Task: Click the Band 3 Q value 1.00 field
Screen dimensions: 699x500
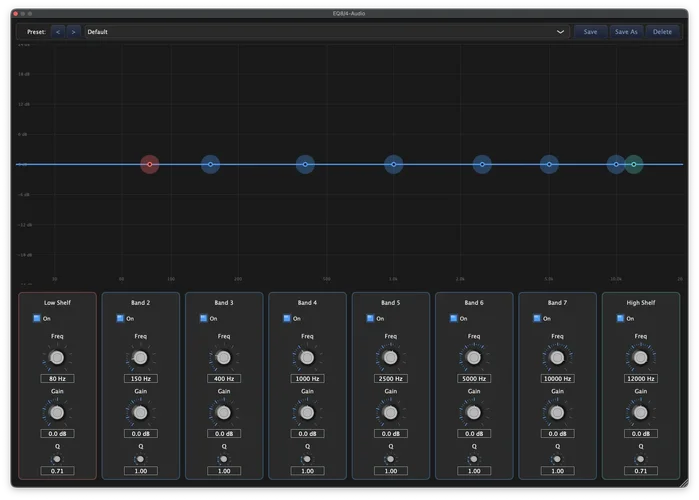Action: coord(224,471)
